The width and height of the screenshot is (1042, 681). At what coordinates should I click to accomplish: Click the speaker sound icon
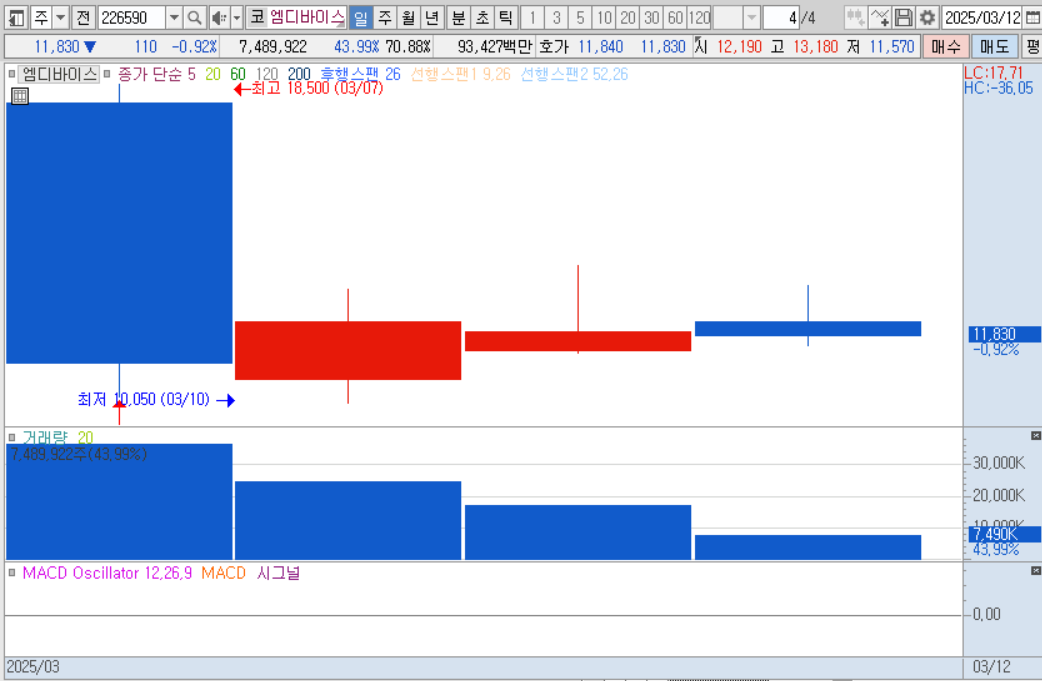click(219, 18)
